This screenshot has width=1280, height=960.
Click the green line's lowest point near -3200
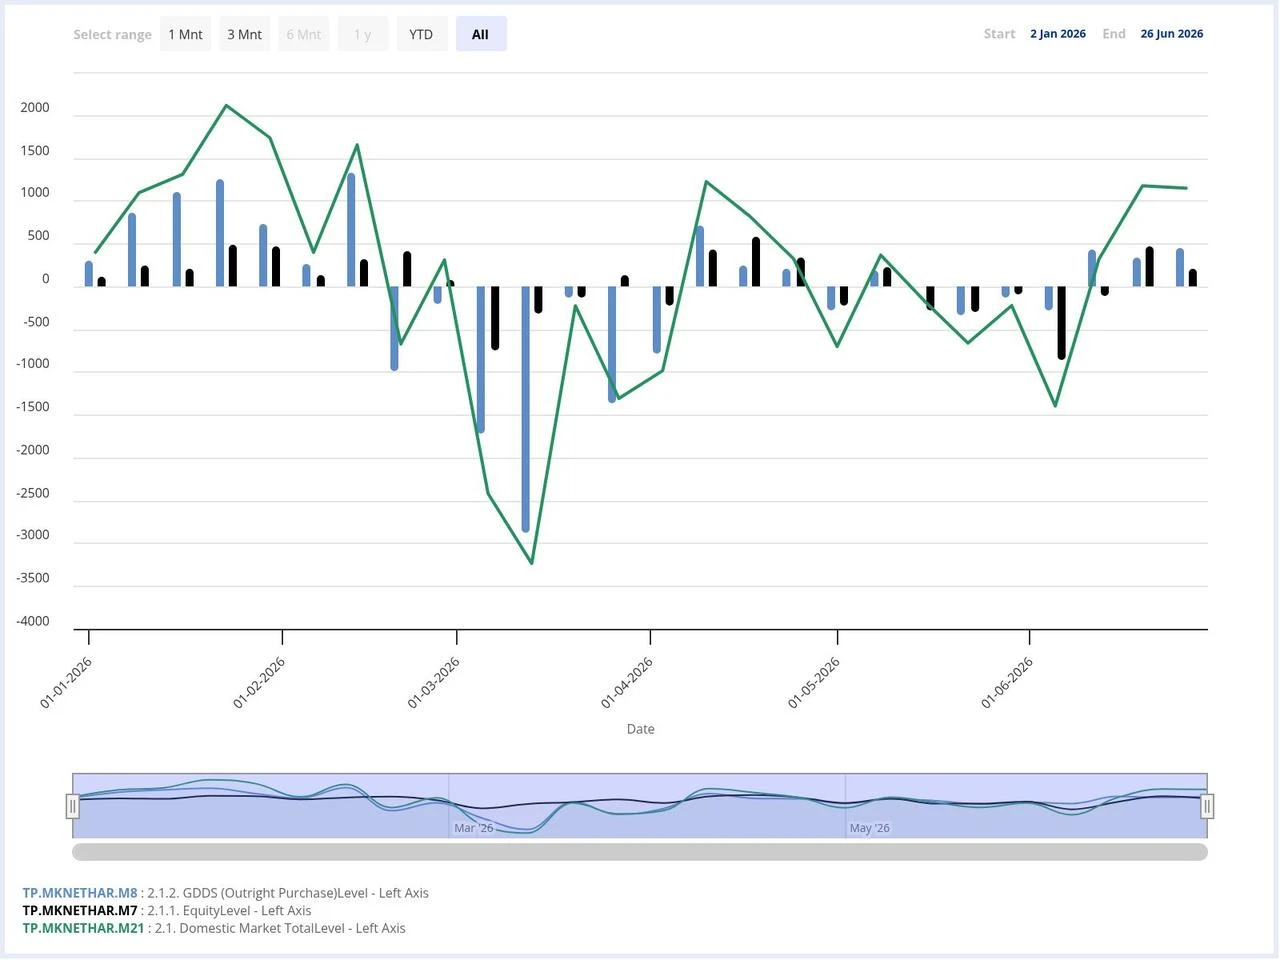[532, 563]
